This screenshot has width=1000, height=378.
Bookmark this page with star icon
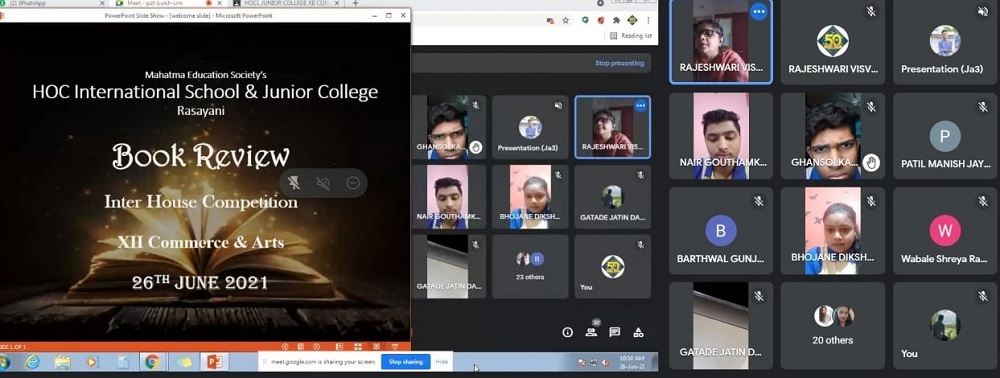tap(566, 20)
